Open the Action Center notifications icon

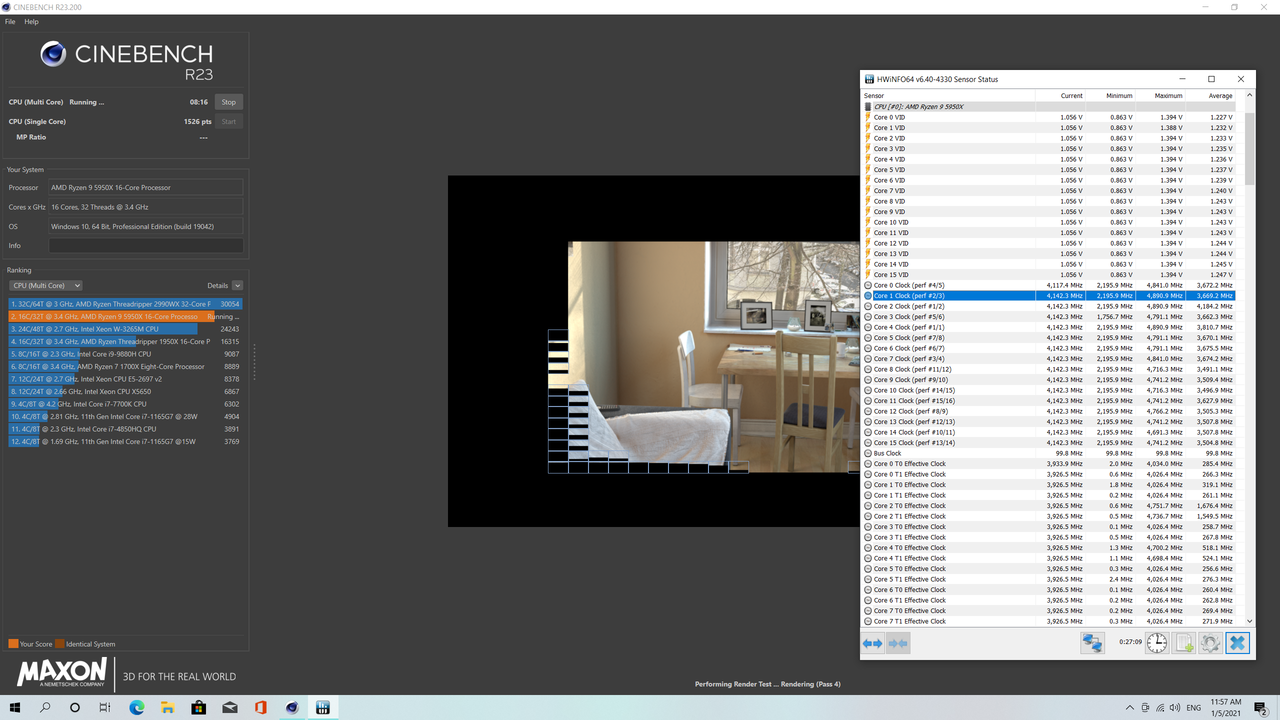(1263, 707)
